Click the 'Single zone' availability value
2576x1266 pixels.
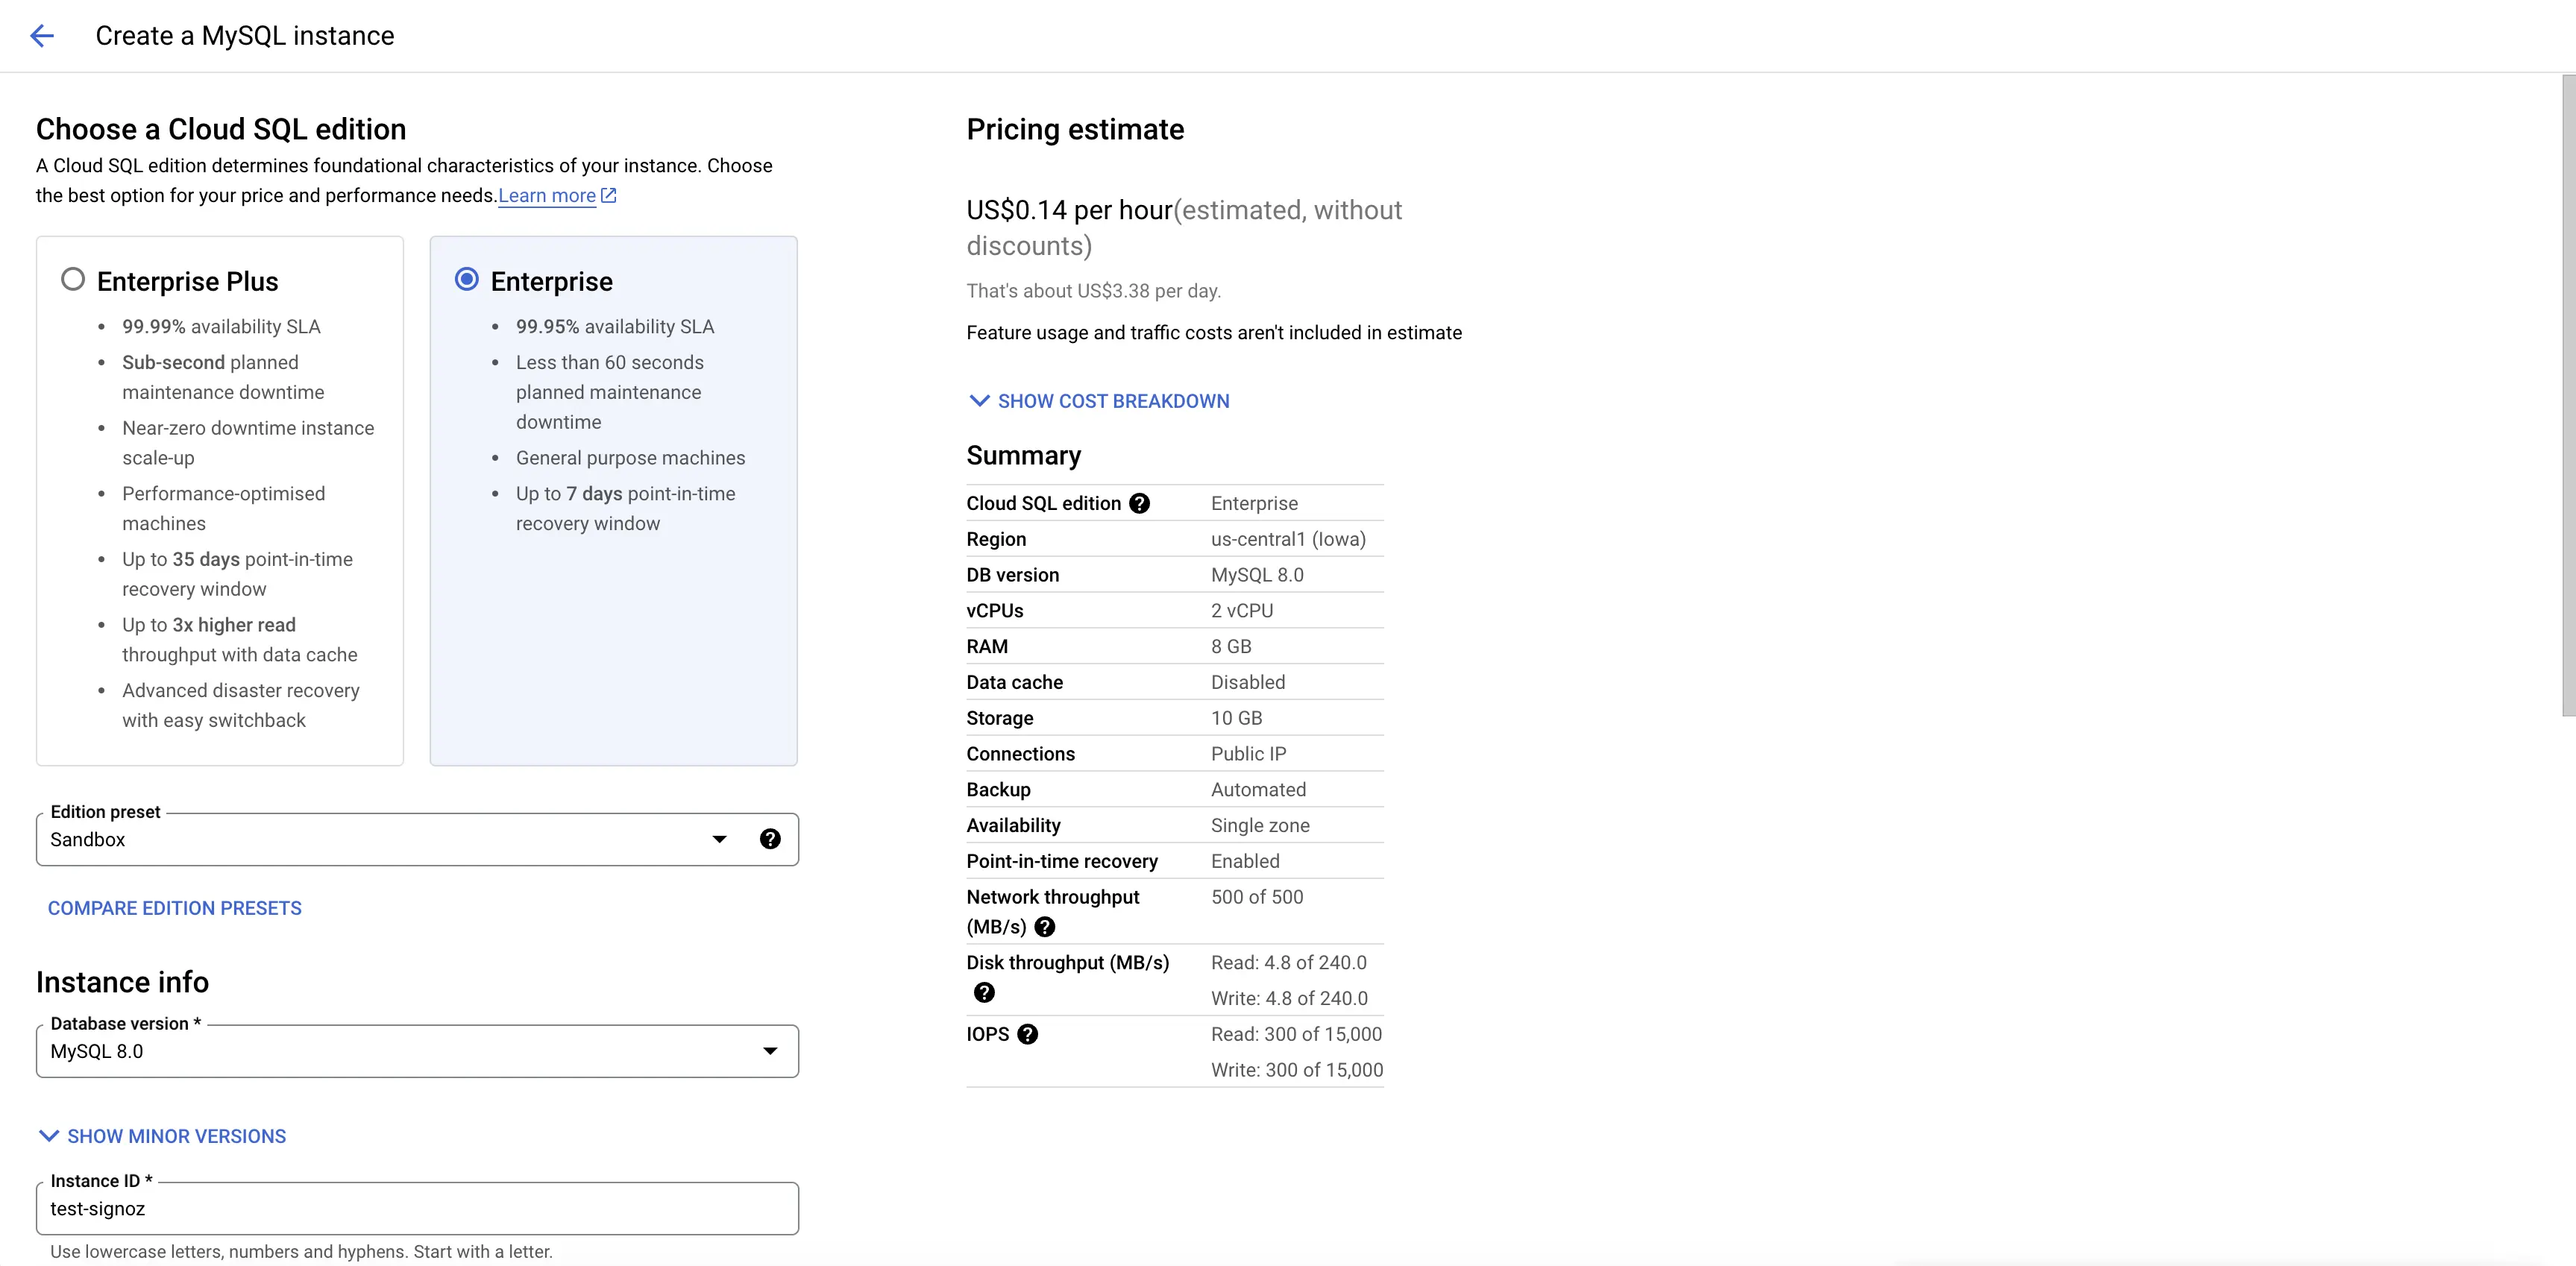coord(1260,825)
